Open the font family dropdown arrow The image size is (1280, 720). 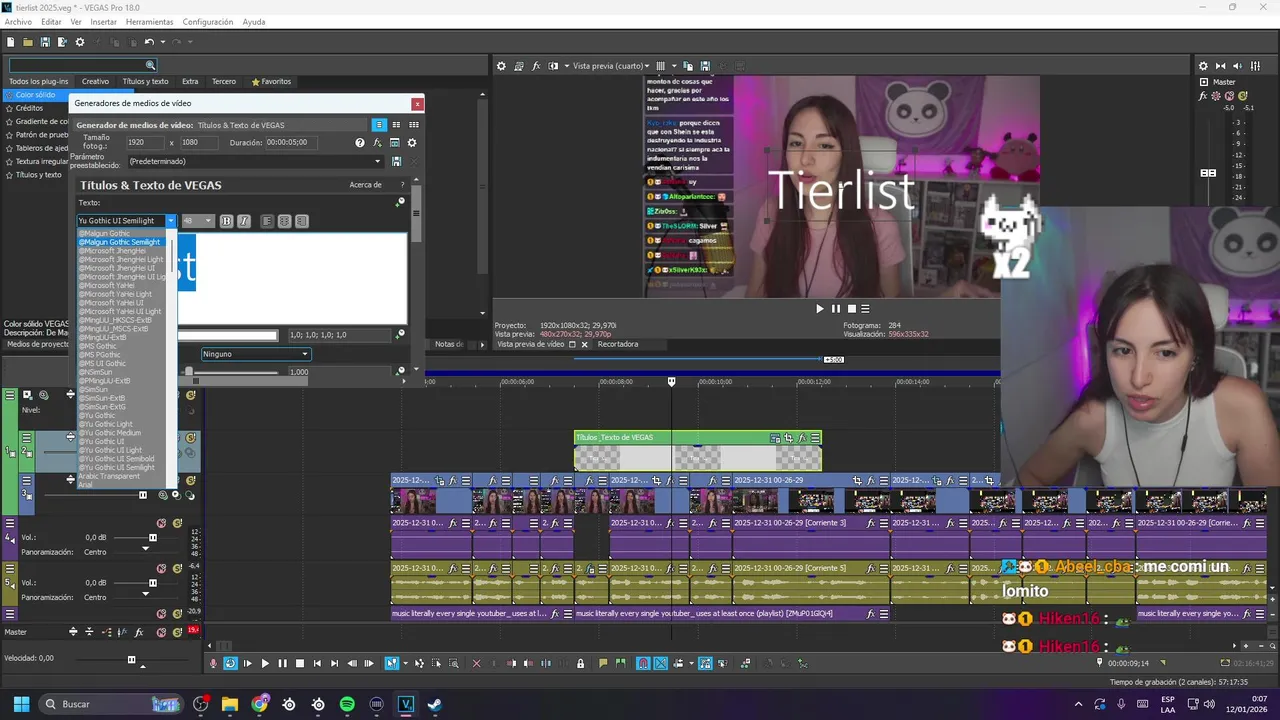[x=171, y=221]
